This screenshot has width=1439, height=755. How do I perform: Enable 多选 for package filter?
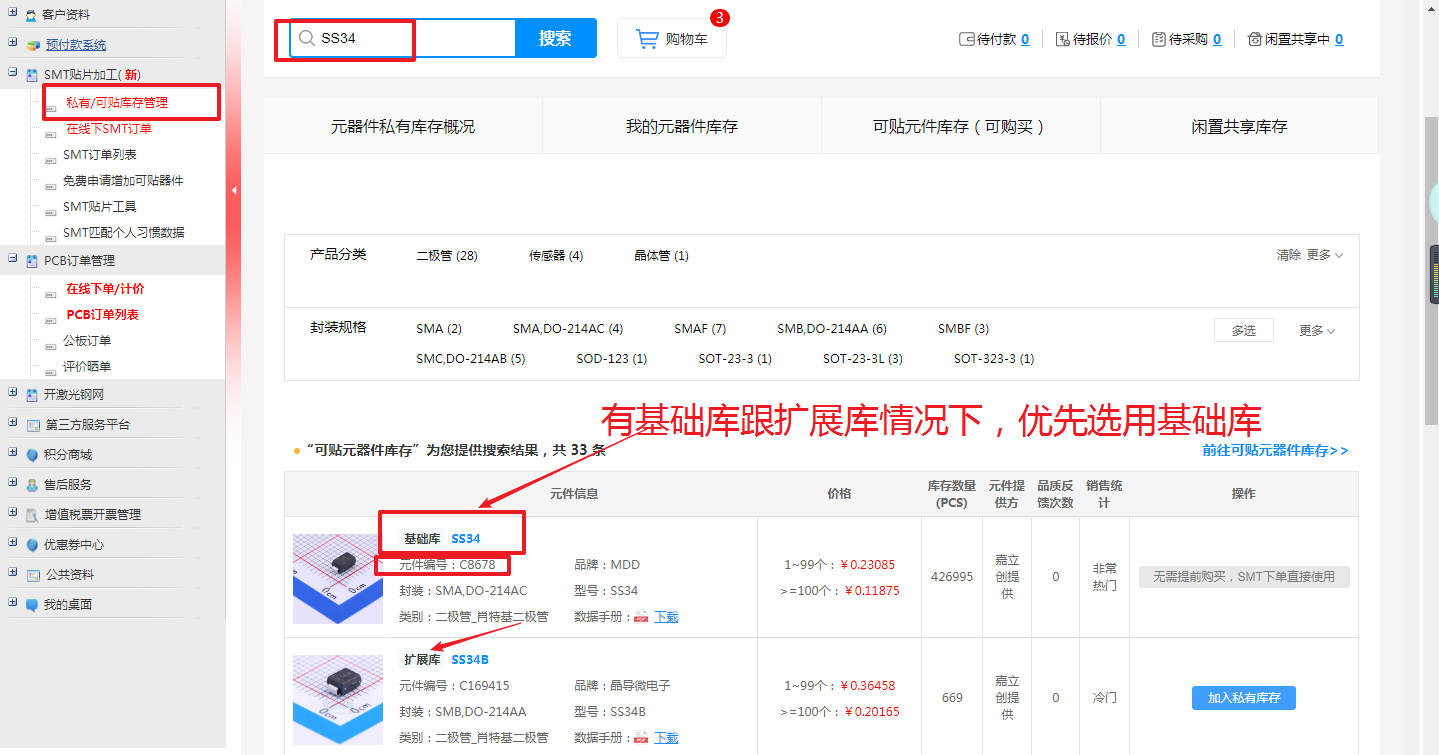point(1243,330)
